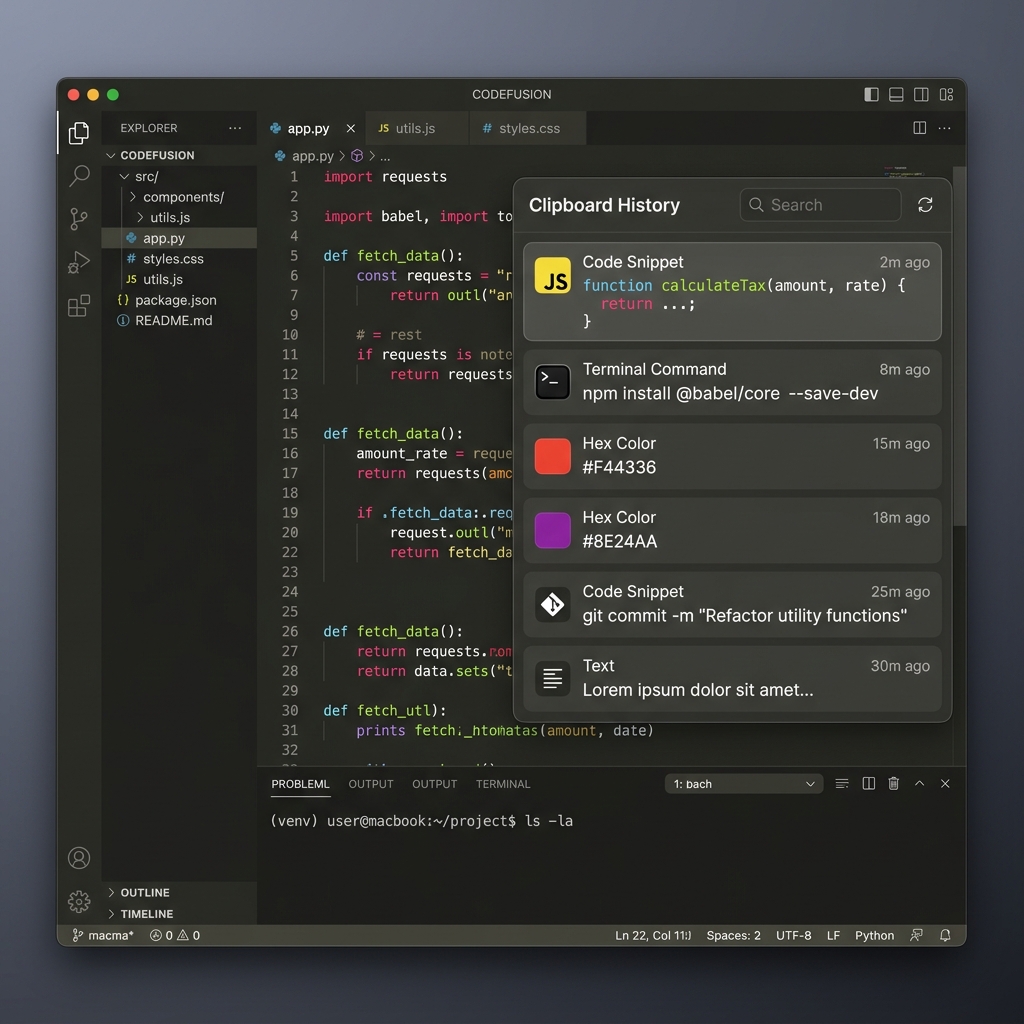Click the JS icon on calculateTax snippet

tap(552, 276)
